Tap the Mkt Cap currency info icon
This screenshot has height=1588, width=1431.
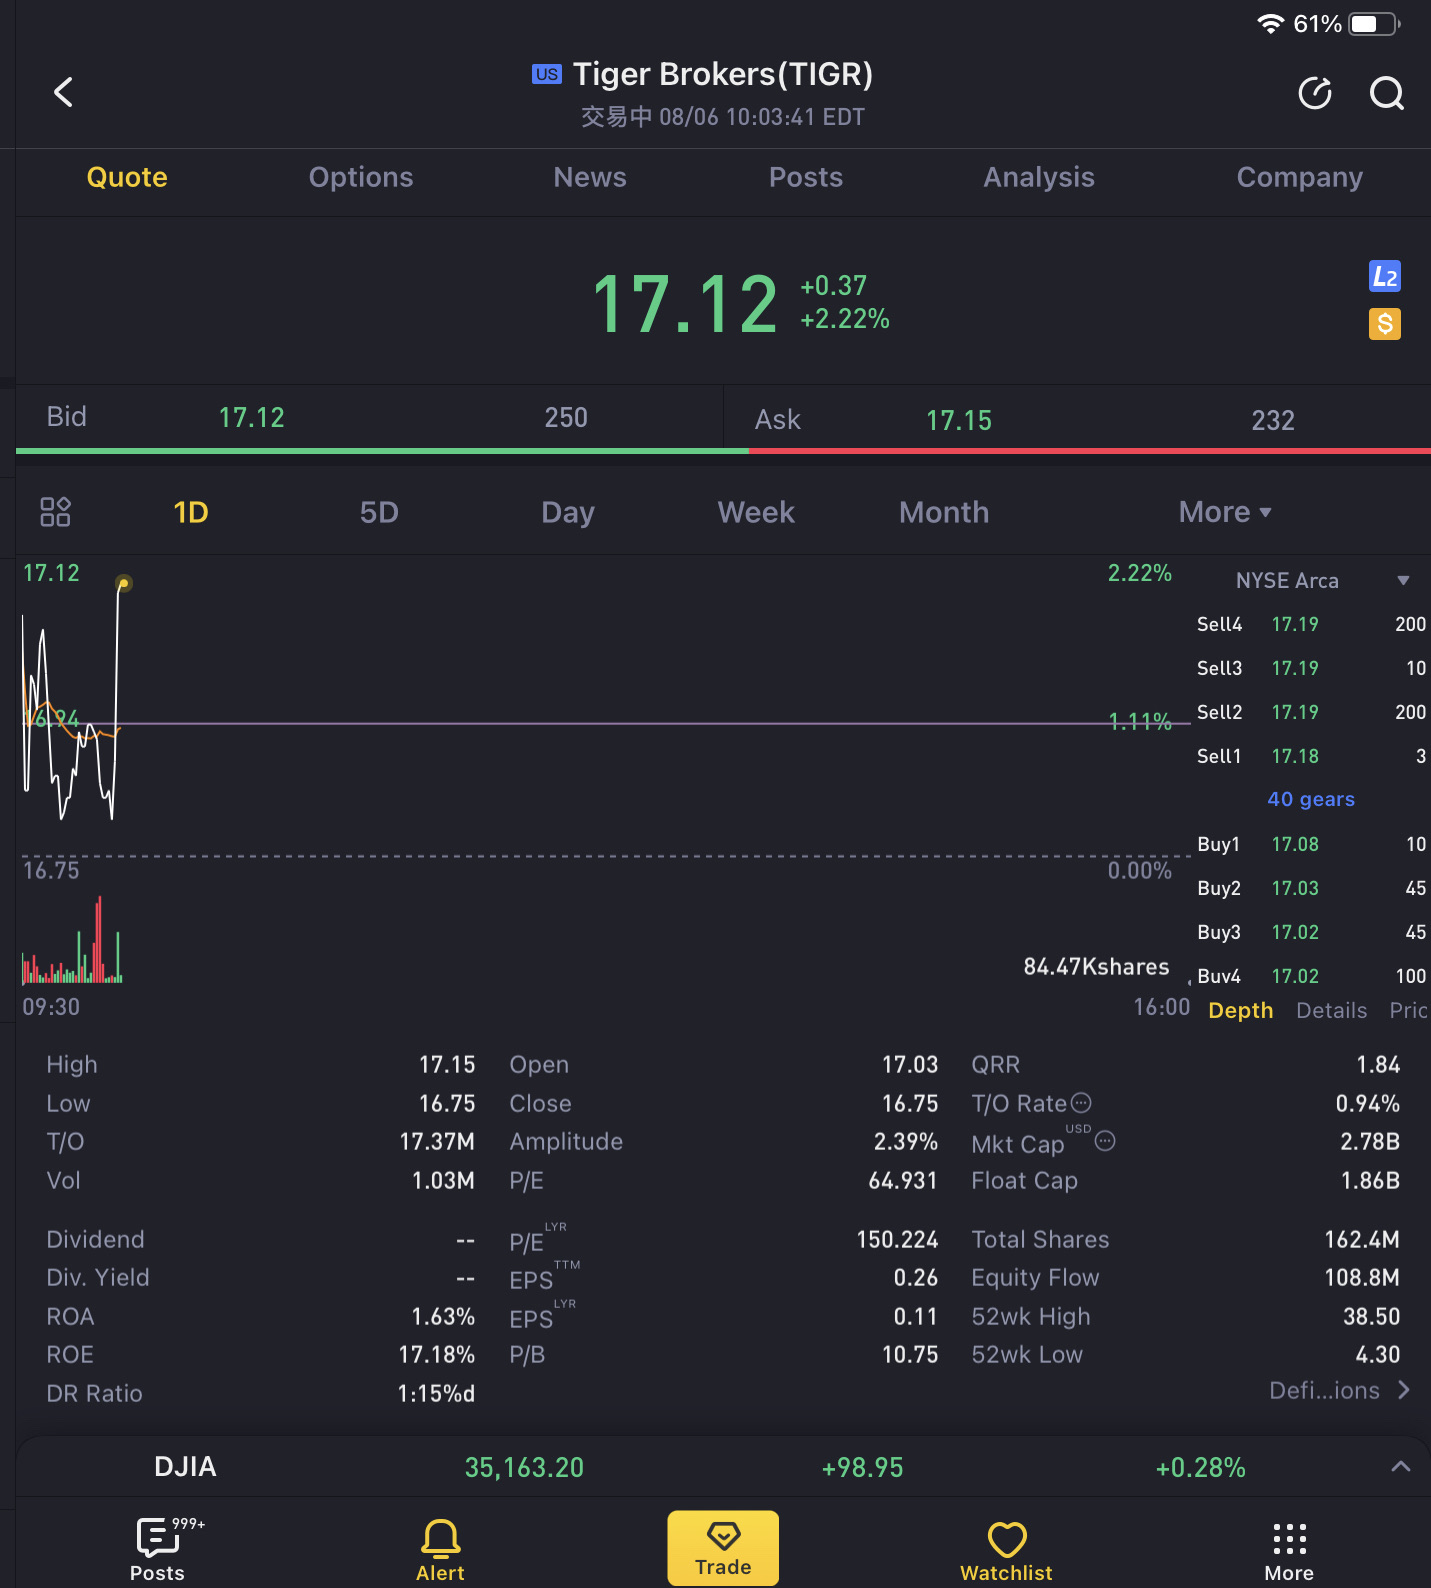1105,1141
